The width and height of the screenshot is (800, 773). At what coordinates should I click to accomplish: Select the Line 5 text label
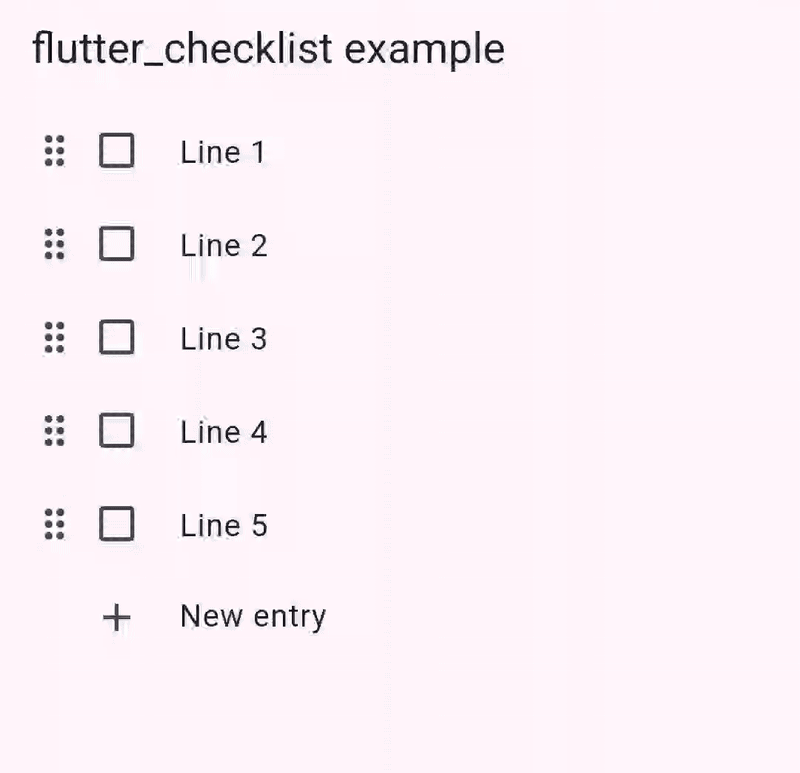(x=223, y=525)
